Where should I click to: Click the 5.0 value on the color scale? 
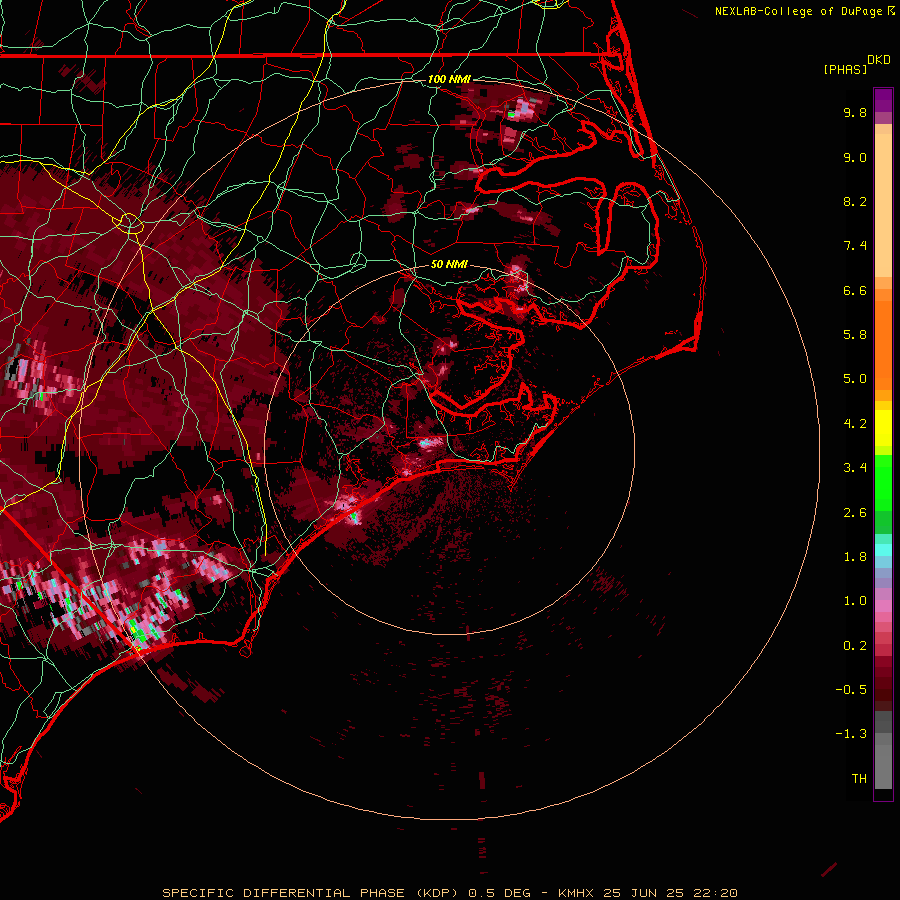click(x=855, y=379)
